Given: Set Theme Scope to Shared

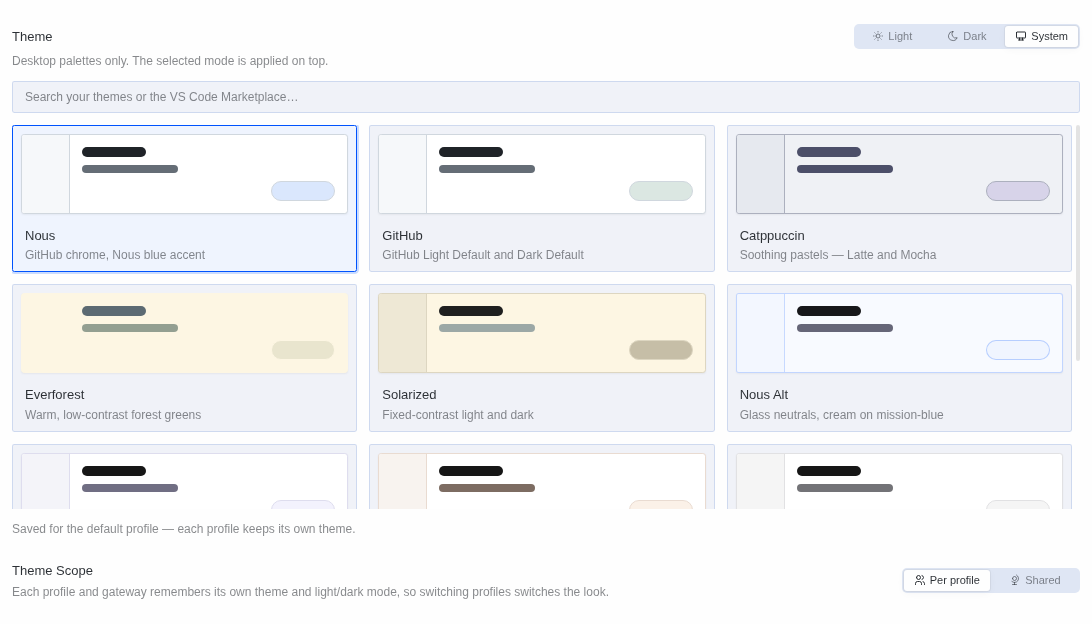Looking at the screenshot, I should 1035,580.
